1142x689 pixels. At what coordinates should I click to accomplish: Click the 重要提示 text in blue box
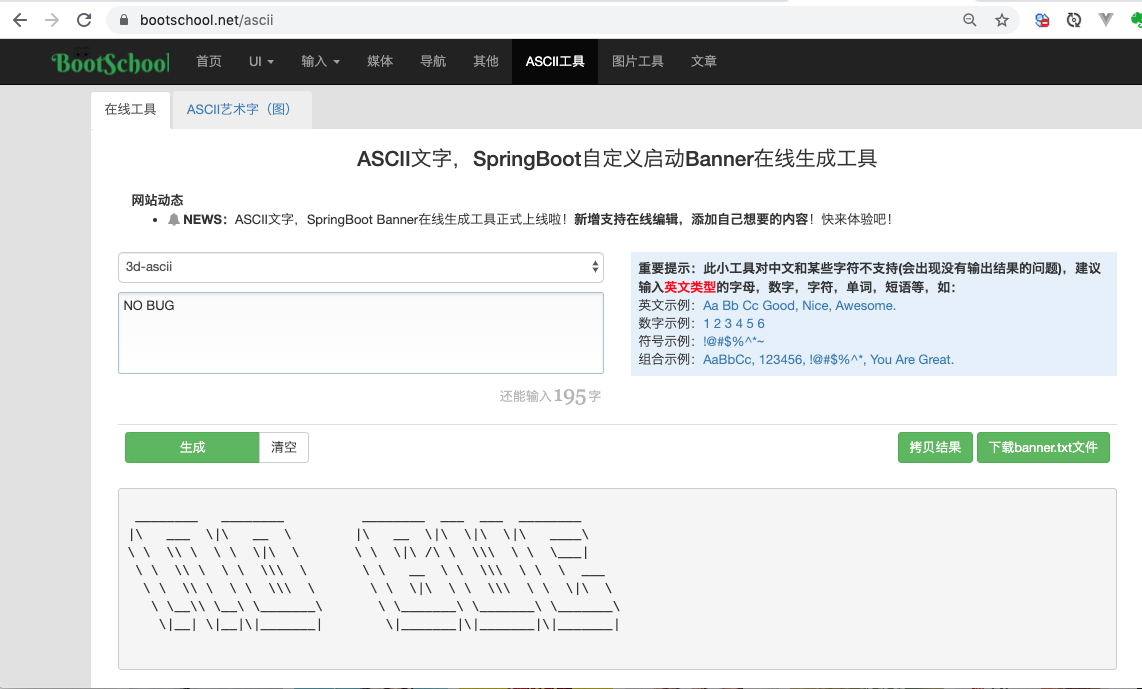(x=667, y=269)
